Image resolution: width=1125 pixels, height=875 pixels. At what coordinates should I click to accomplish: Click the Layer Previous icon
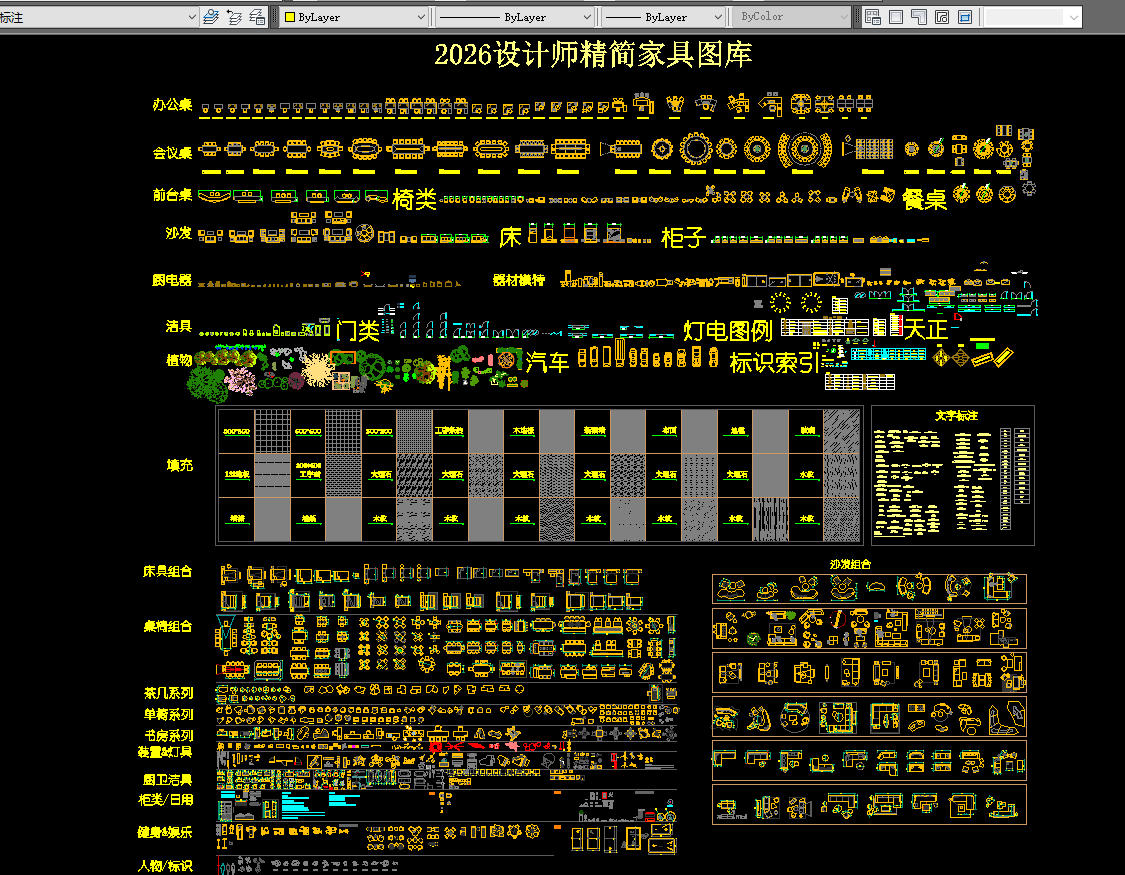[x=234, y=17]
